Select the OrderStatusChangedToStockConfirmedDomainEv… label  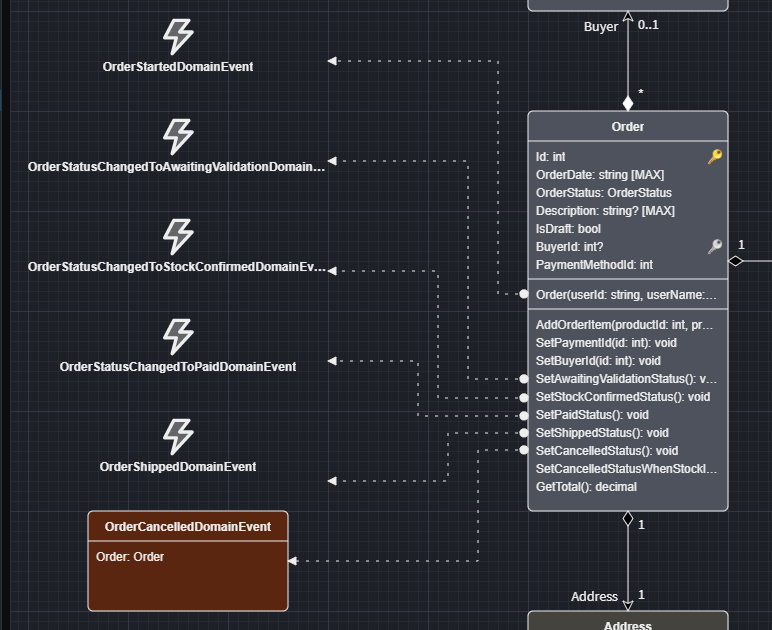pyautogui.click(x=177, y=267)
